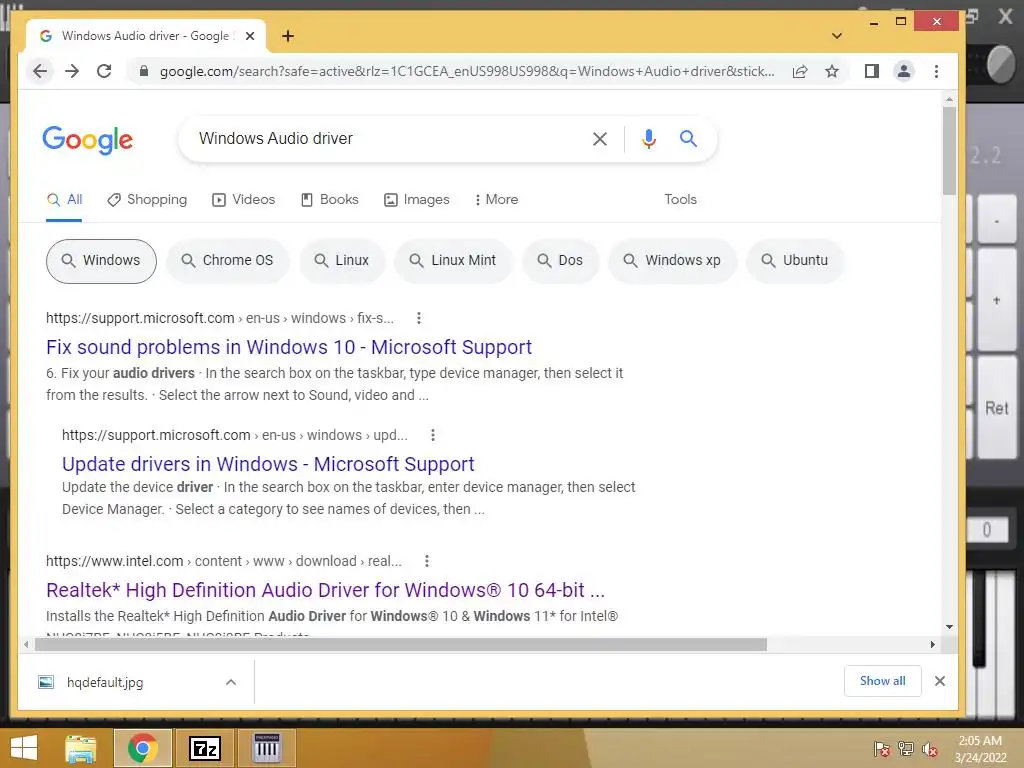Click the Google logo
This screenshot has width=1024, height=768.
(88, 140)
